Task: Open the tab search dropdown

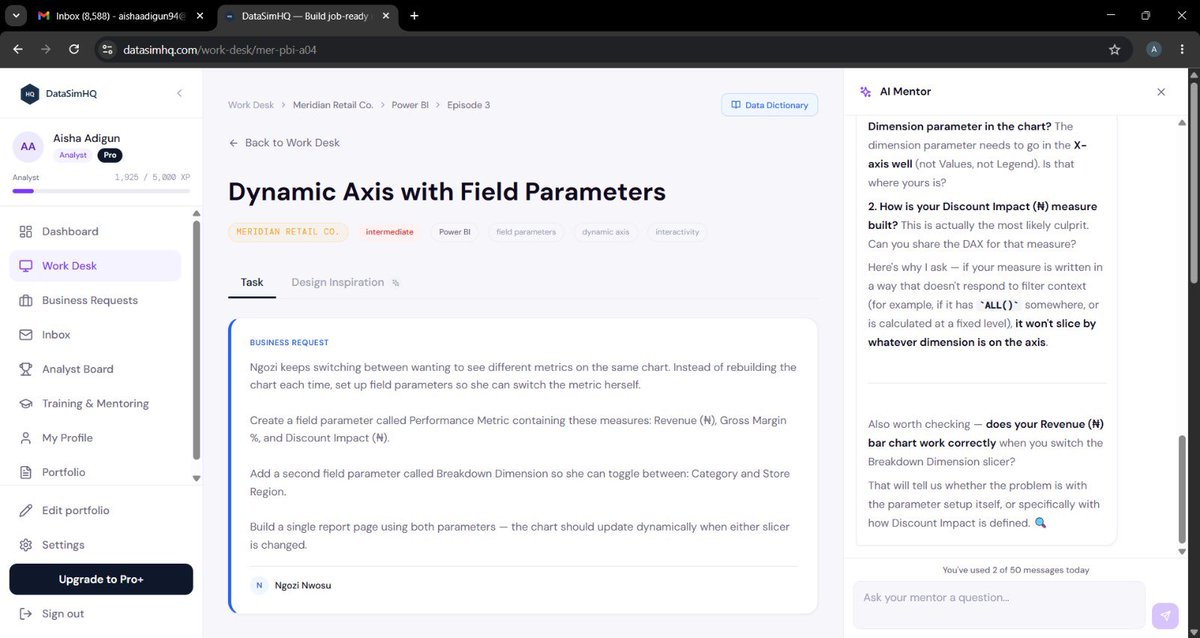Action: click(14, 16)
